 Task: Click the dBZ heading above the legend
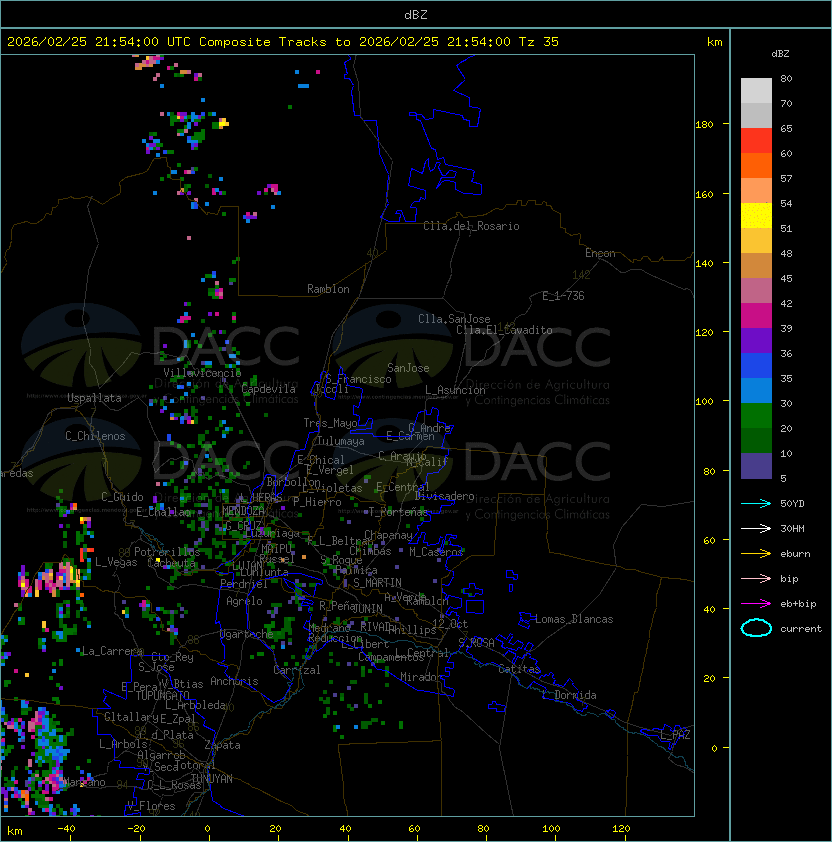(x=780, y=54)
